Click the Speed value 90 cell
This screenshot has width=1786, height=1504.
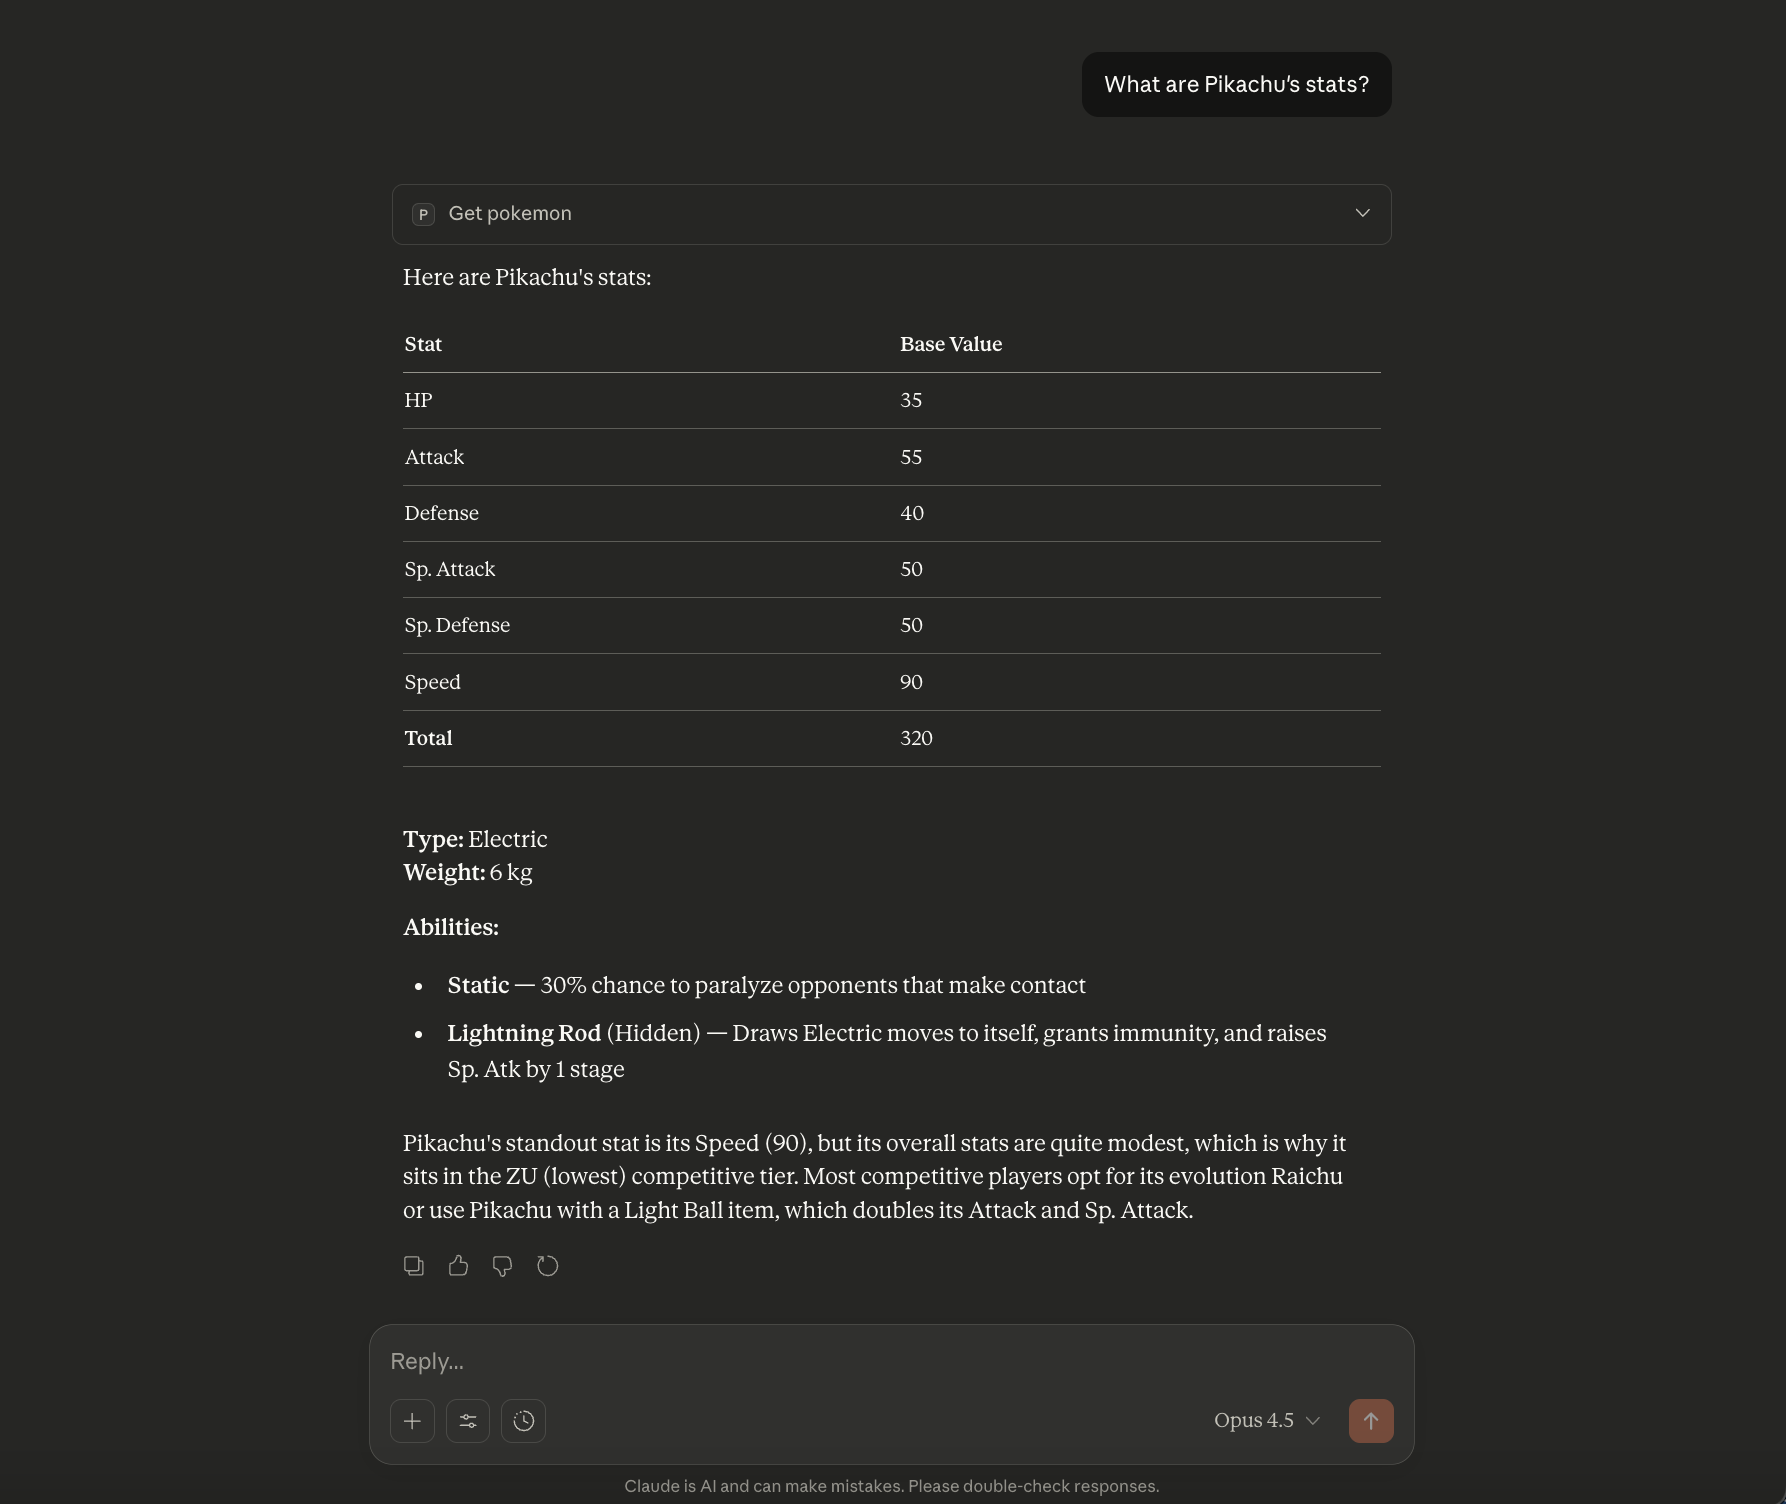[911, 682]
